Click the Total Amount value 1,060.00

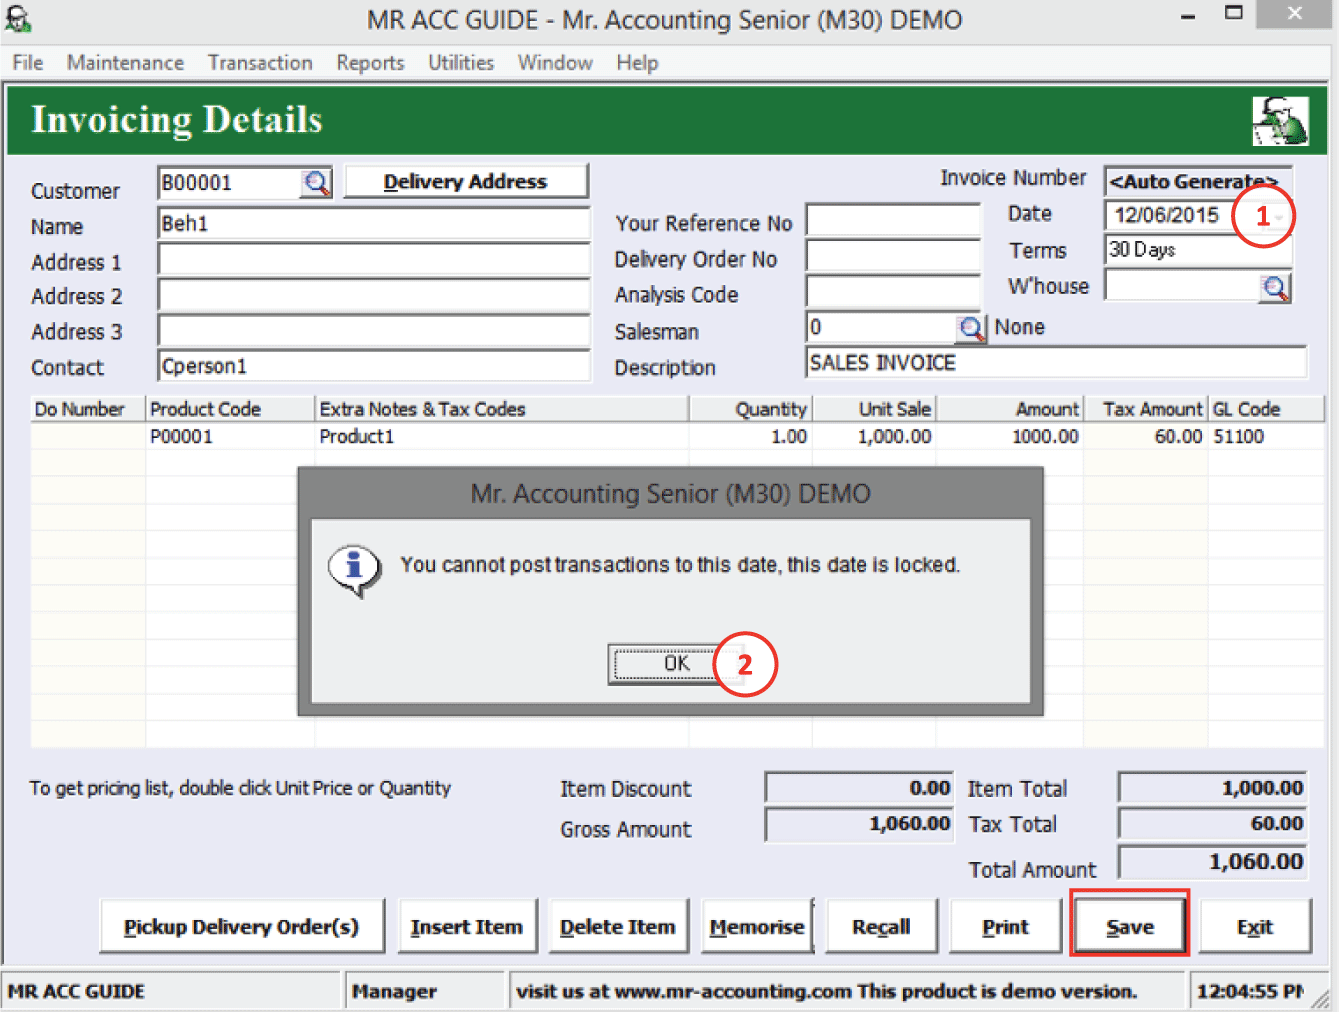[x=1212, y=862]
